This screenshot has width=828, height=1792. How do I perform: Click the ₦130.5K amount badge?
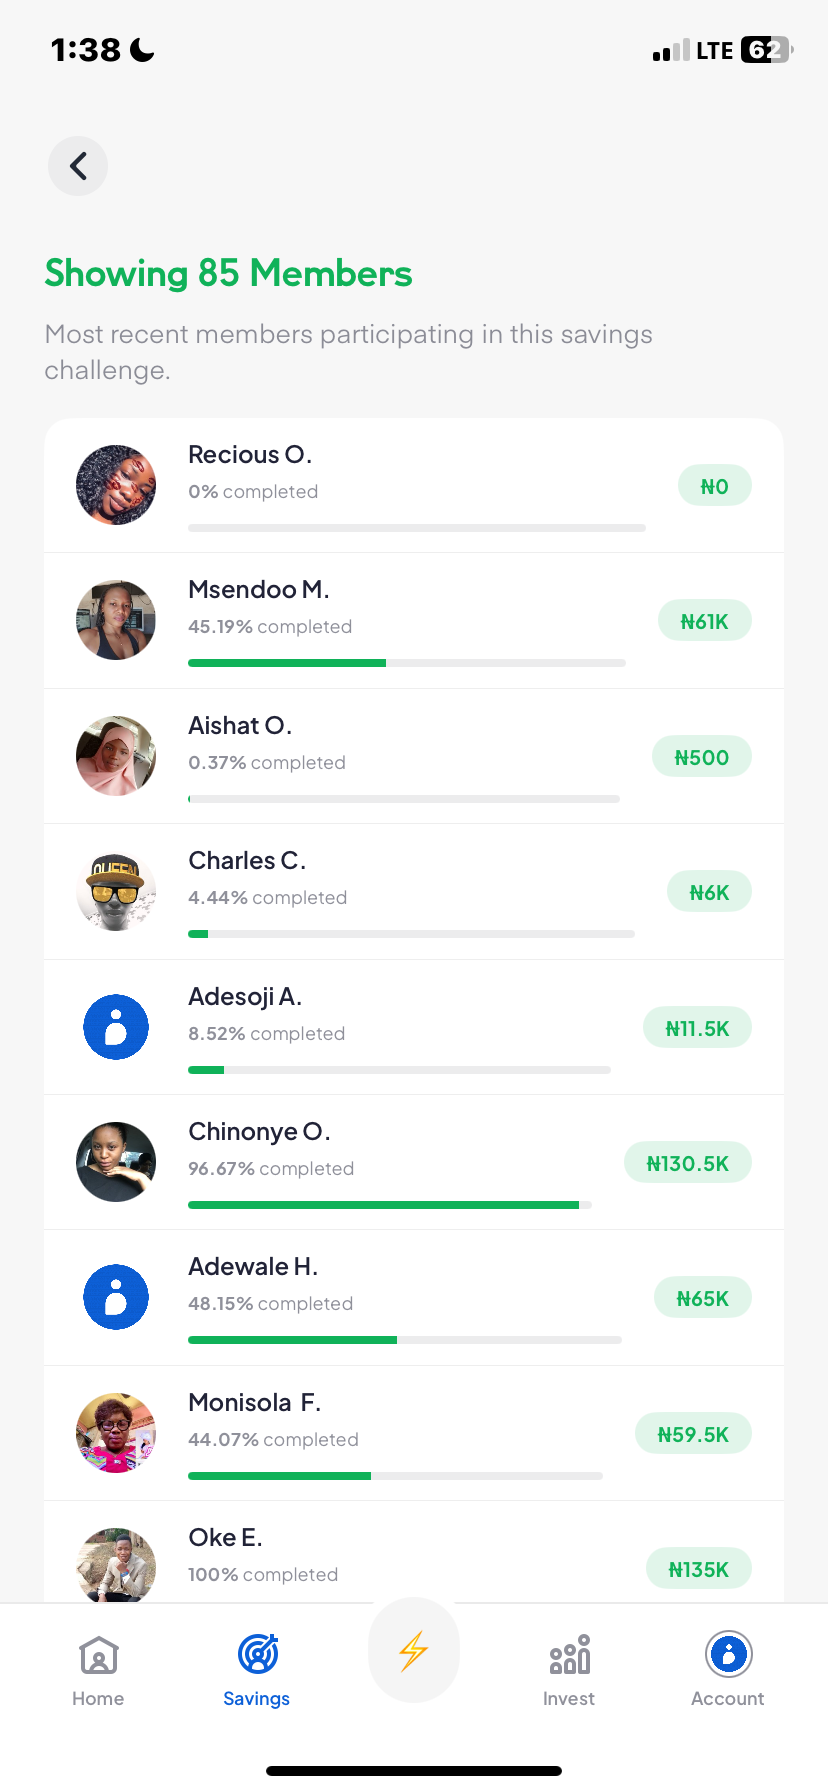[x=688, y=1164]
